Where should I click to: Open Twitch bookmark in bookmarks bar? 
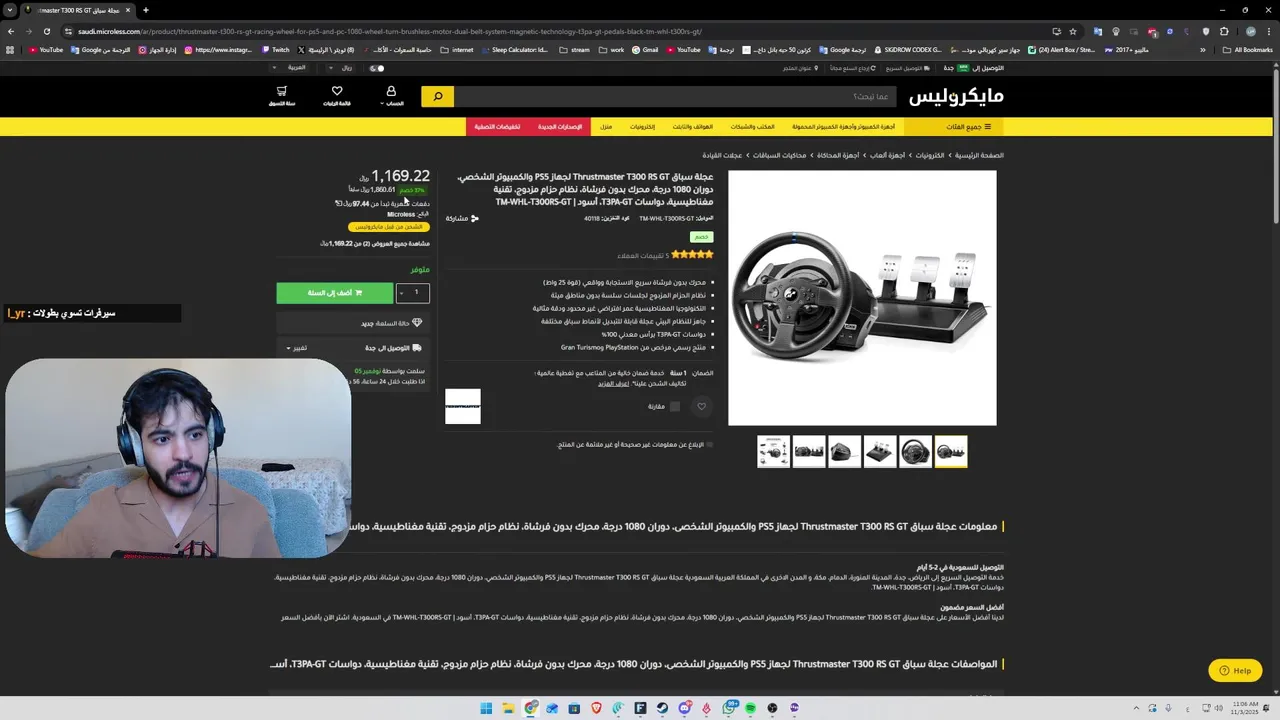click(x=276, y=49)
